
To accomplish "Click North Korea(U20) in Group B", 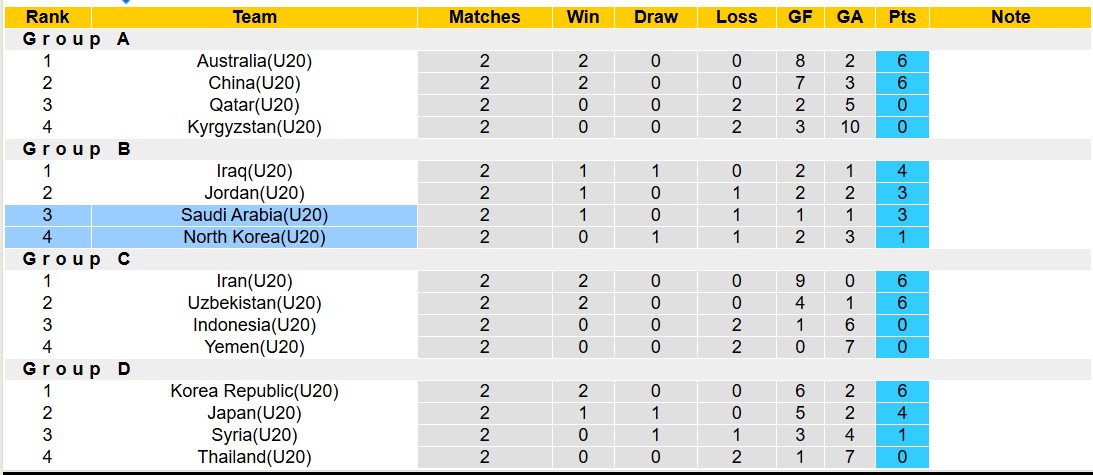I will (x=254, y=237).
